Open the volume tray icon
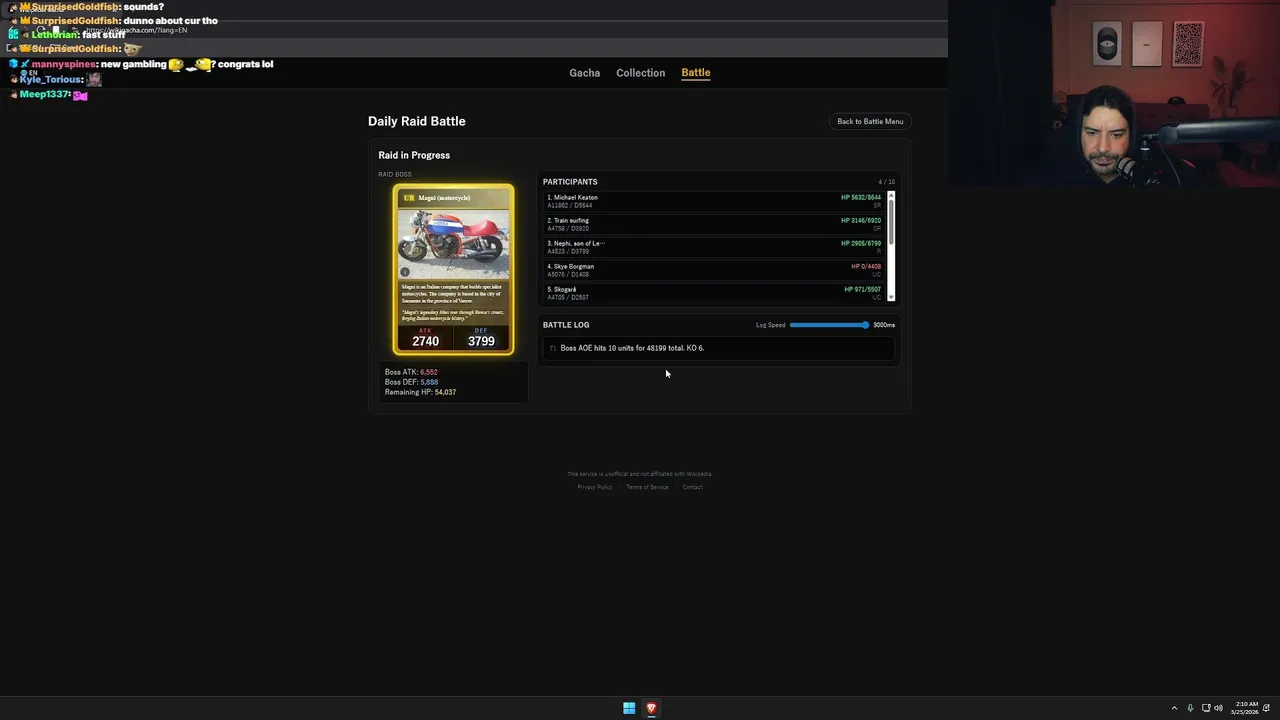Image resolution: width=1280 pixels, height=720 pixels. point(1218,708)
